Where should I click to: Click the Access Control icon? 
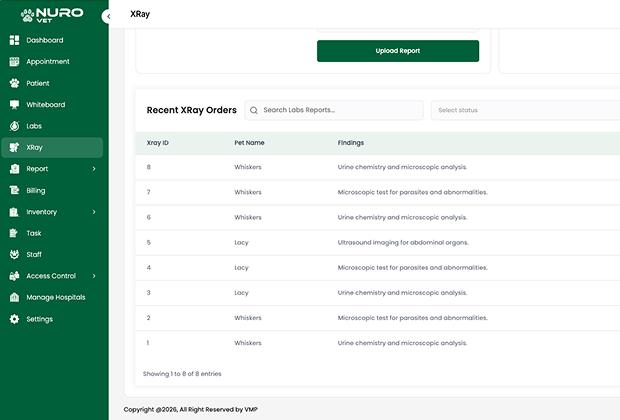(14, 276)
